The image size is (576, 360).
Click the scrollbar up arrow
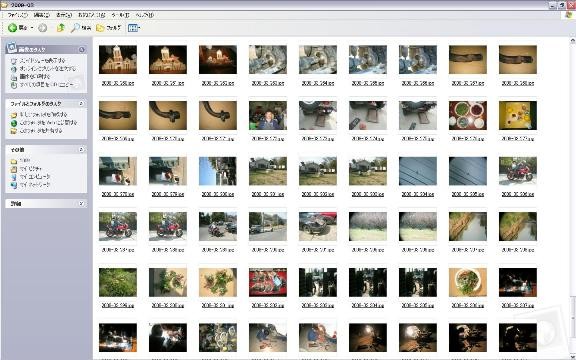pos(572,40)
